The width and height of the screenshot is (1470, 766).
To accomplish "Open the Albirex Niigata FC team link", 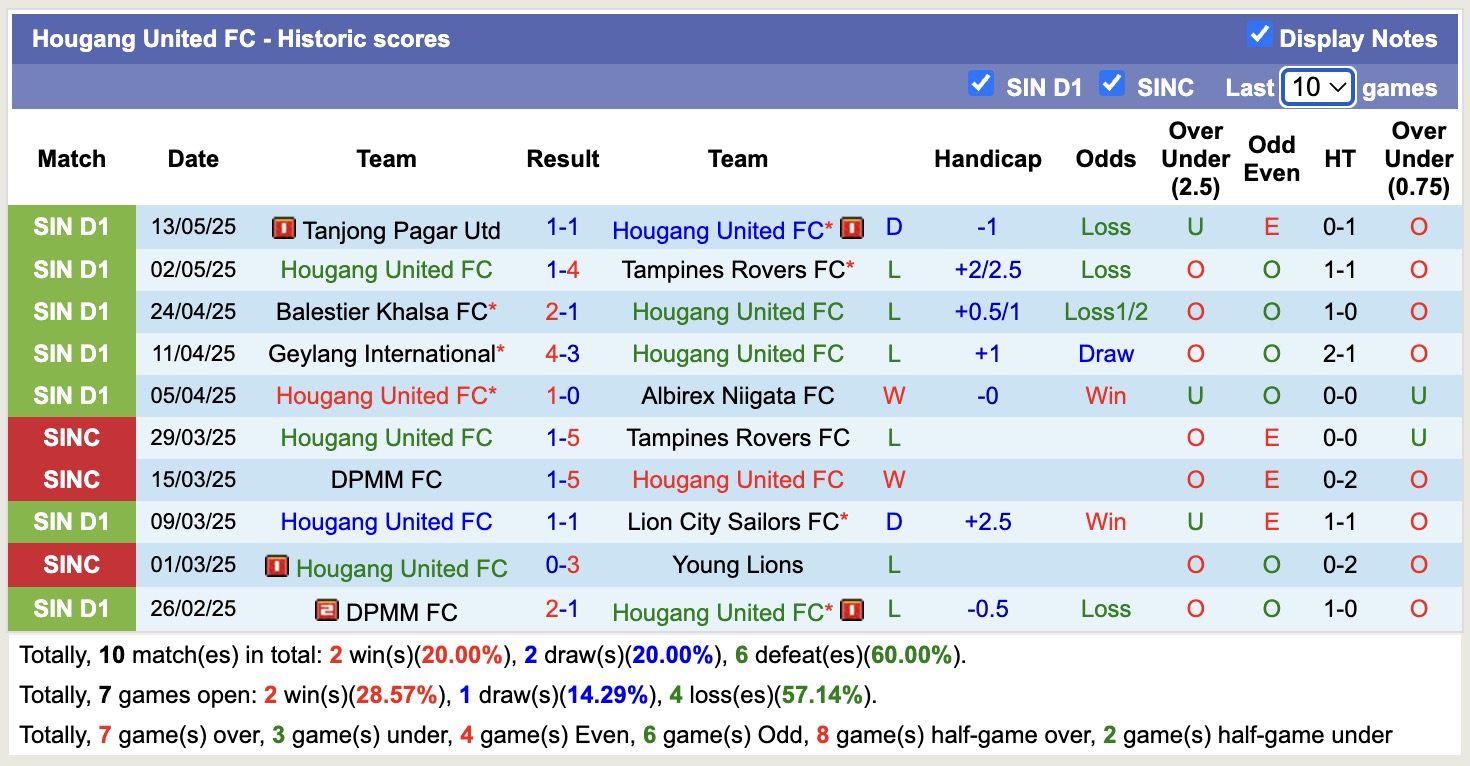I will coord(738,396).
